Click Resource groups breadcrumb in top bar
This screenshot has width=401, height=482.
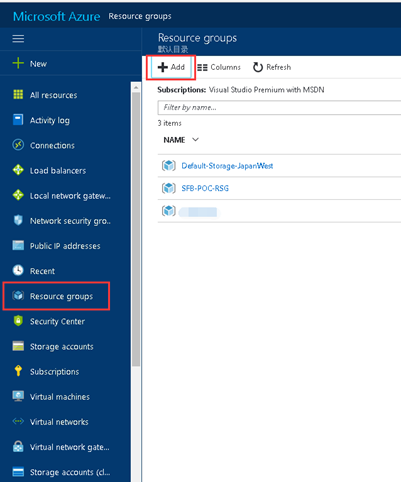(x=140, y=16)
